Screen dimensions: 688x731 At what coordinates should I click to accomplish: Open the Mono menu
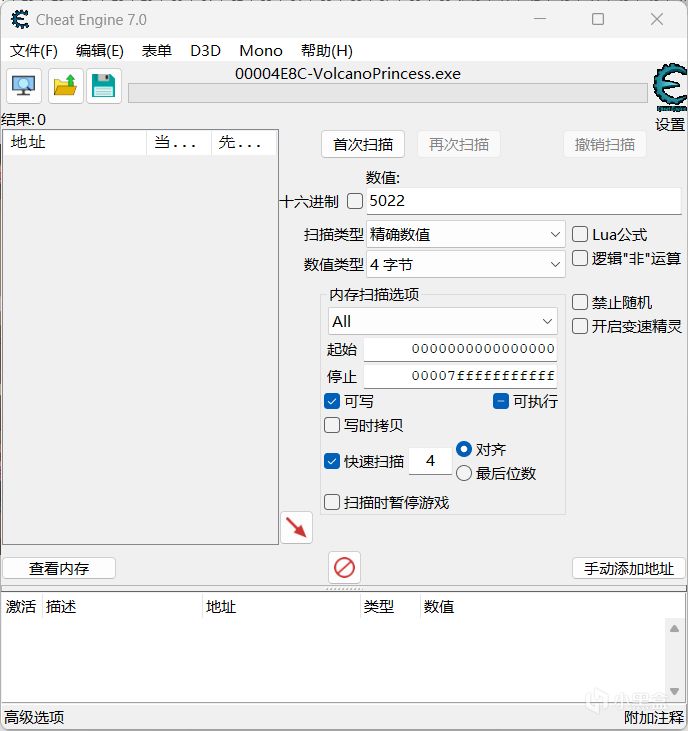(x=261, y=50)
